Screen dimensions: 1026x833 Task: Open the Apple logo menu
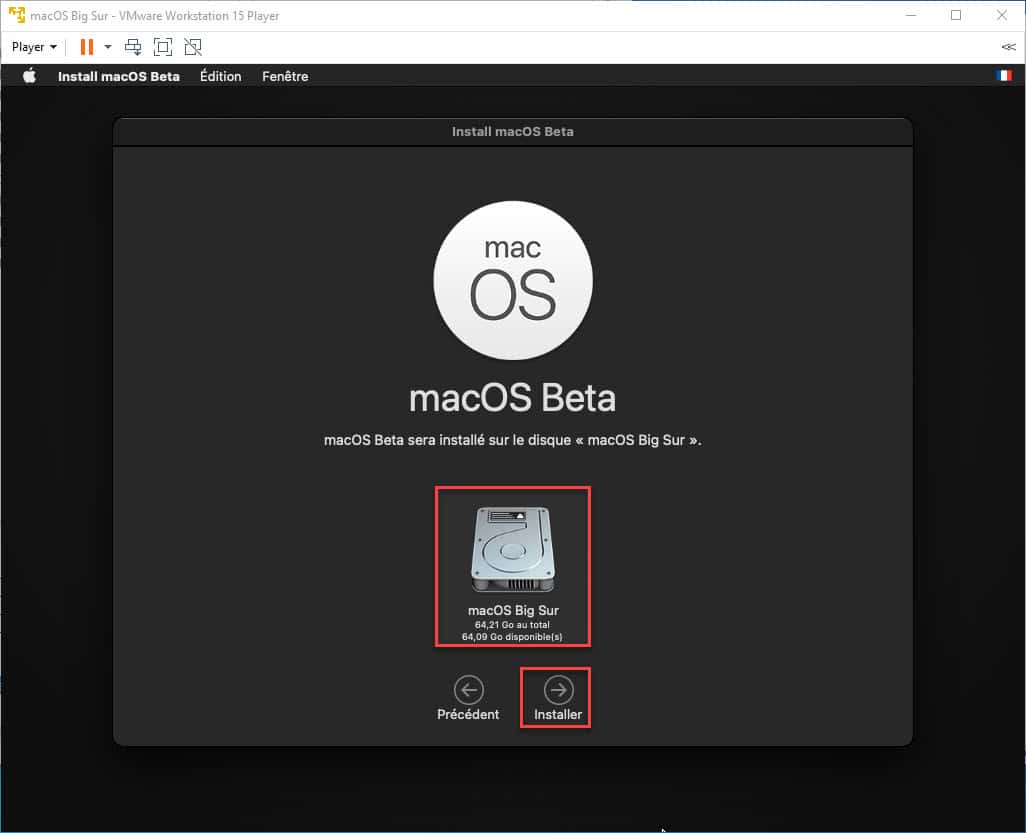29,76
